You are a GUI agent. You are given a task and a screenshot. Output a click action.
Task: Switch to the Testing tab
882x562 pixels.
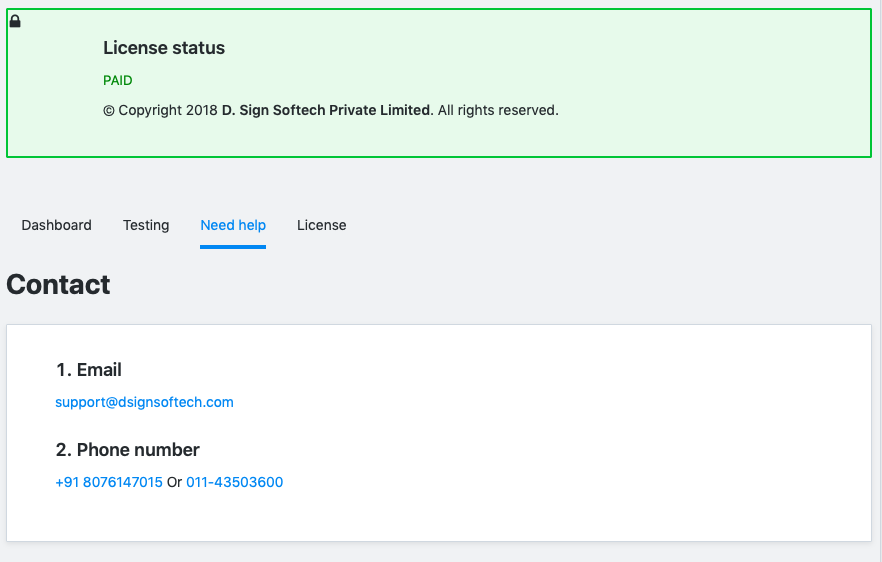[146, 225]
